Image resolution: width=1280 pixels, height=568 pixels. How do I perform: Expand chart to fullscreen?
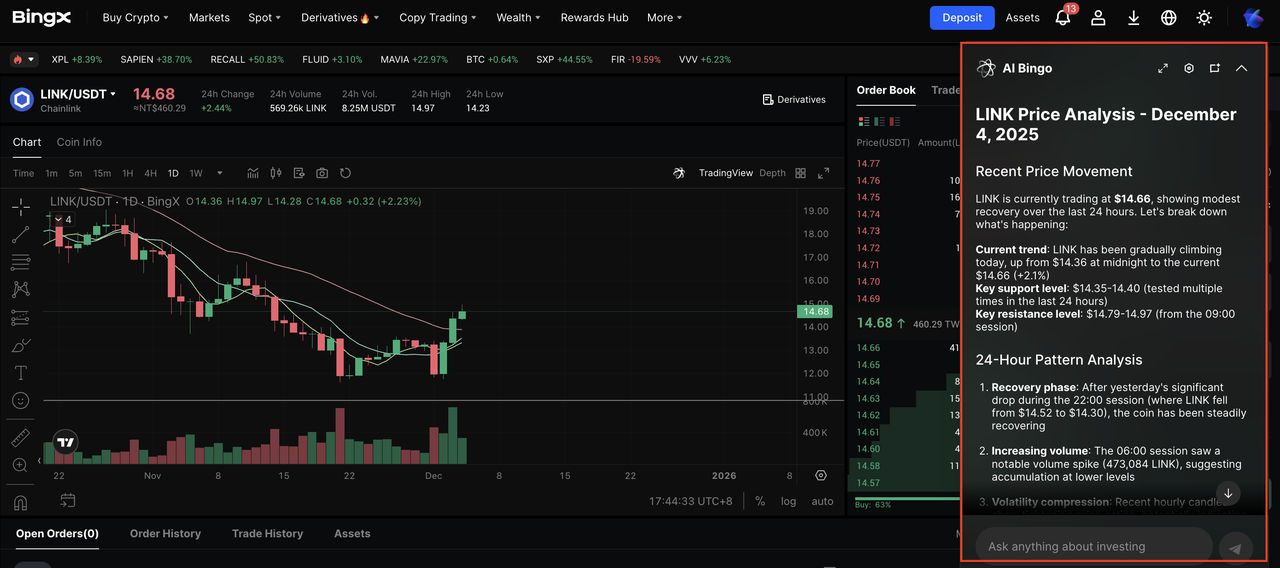[824, 173]
